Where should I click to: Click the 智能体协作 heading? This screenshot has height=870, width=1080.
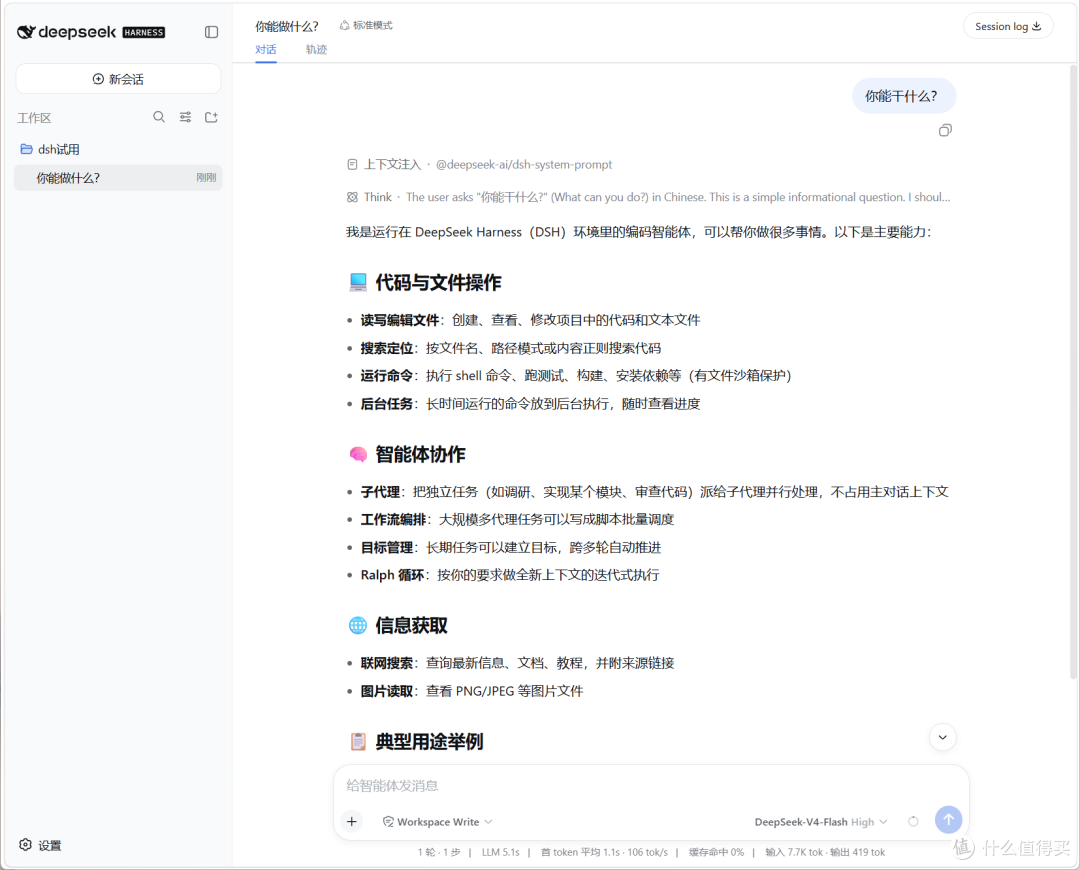click(x=407, y=455)
